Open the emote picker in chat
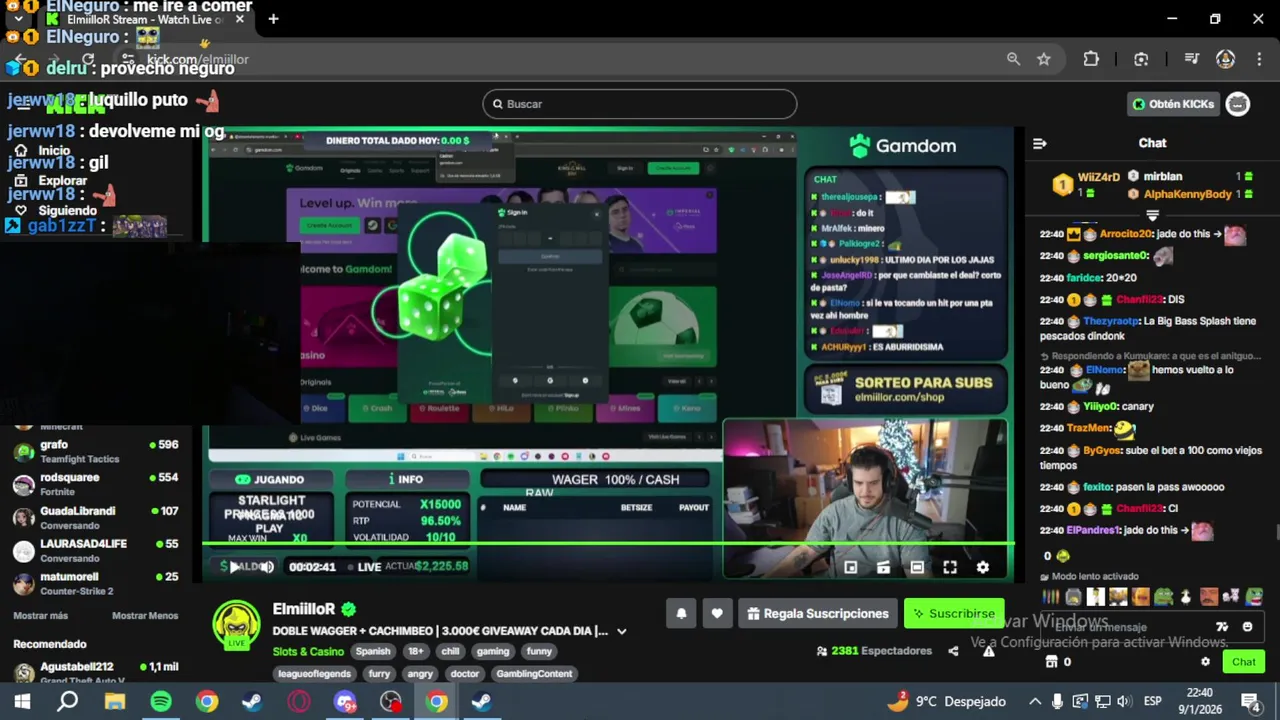Screen dimensions: 1280x720 [1247, 627]
